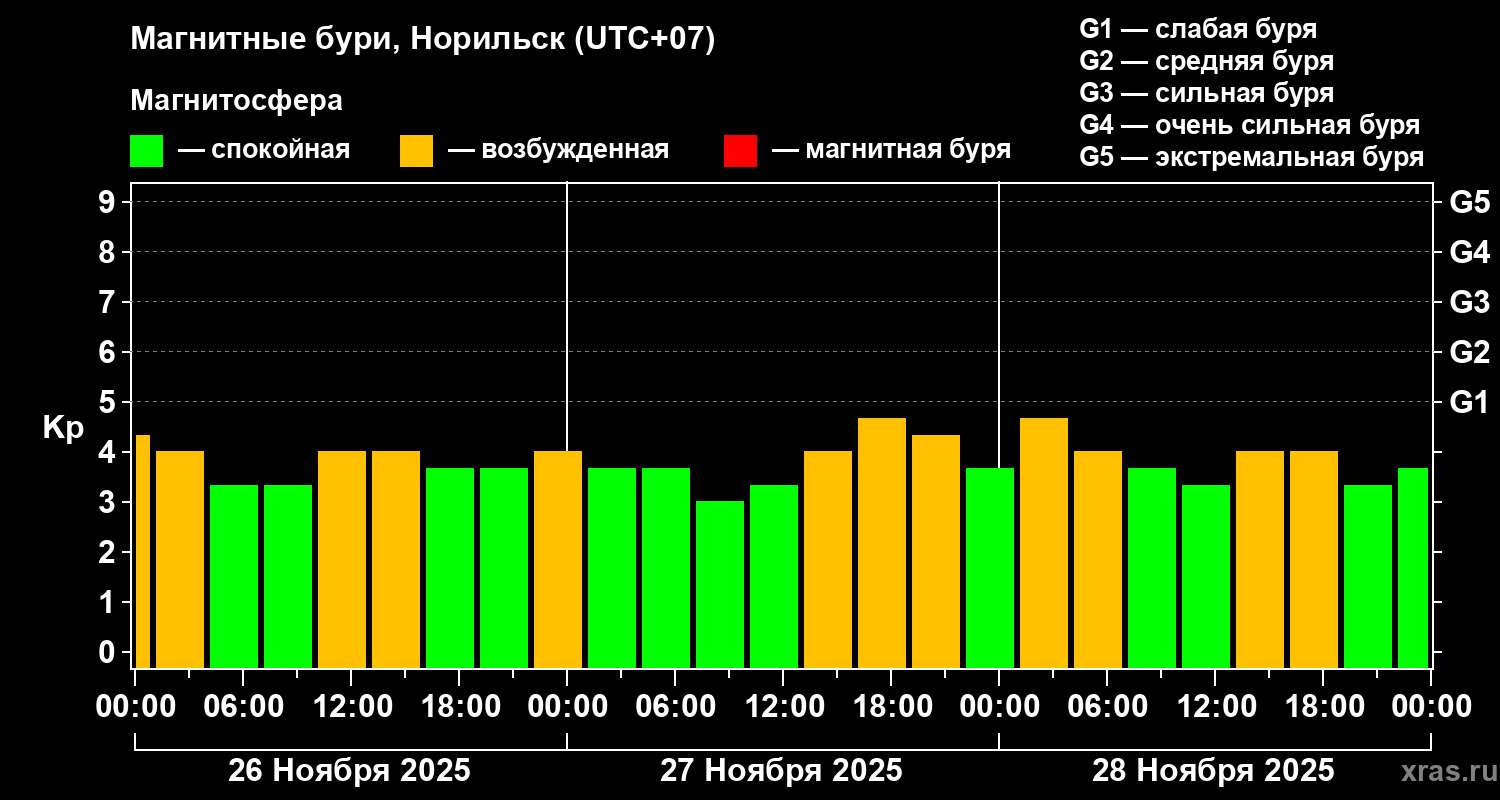
Task: Select the «G2 — средняя буря» legend line
Action: 1207,60
